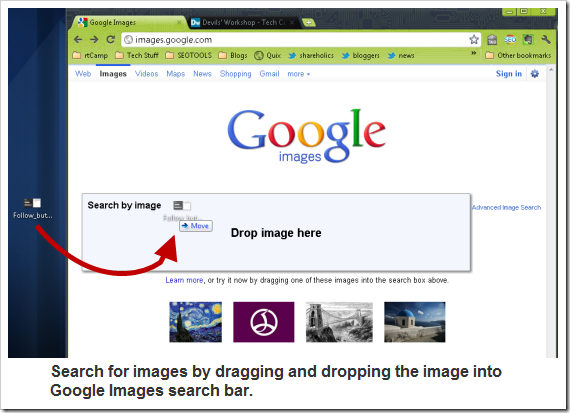Click the building-shaped extension icon
Image resolution: width=570 pixels, height=413 pixels.
pos(492,39)
